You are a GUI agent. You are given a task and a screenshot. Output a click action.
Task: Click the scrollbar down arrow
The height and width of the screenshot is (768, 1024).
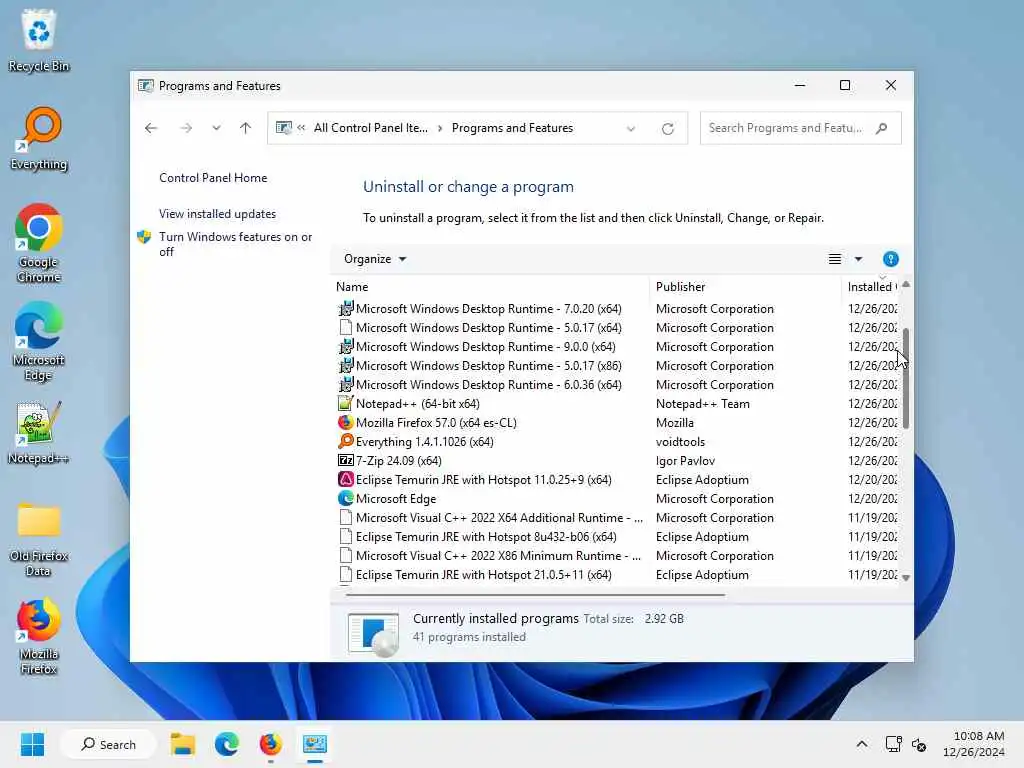click(x=906, y=577)
